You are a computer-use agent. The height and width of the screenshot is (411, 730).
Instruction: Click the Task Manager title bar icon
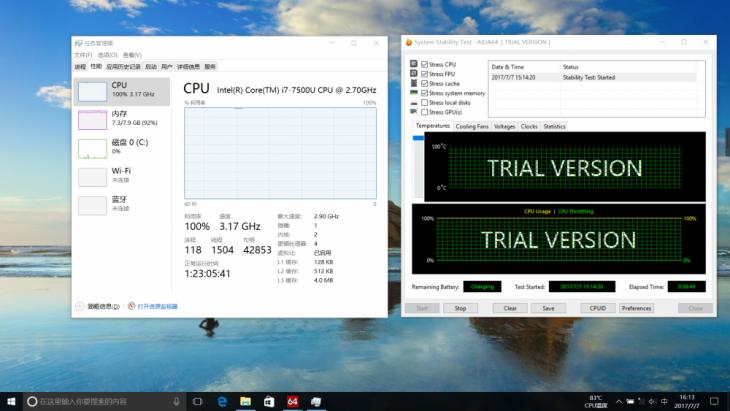tap(78, 43)
